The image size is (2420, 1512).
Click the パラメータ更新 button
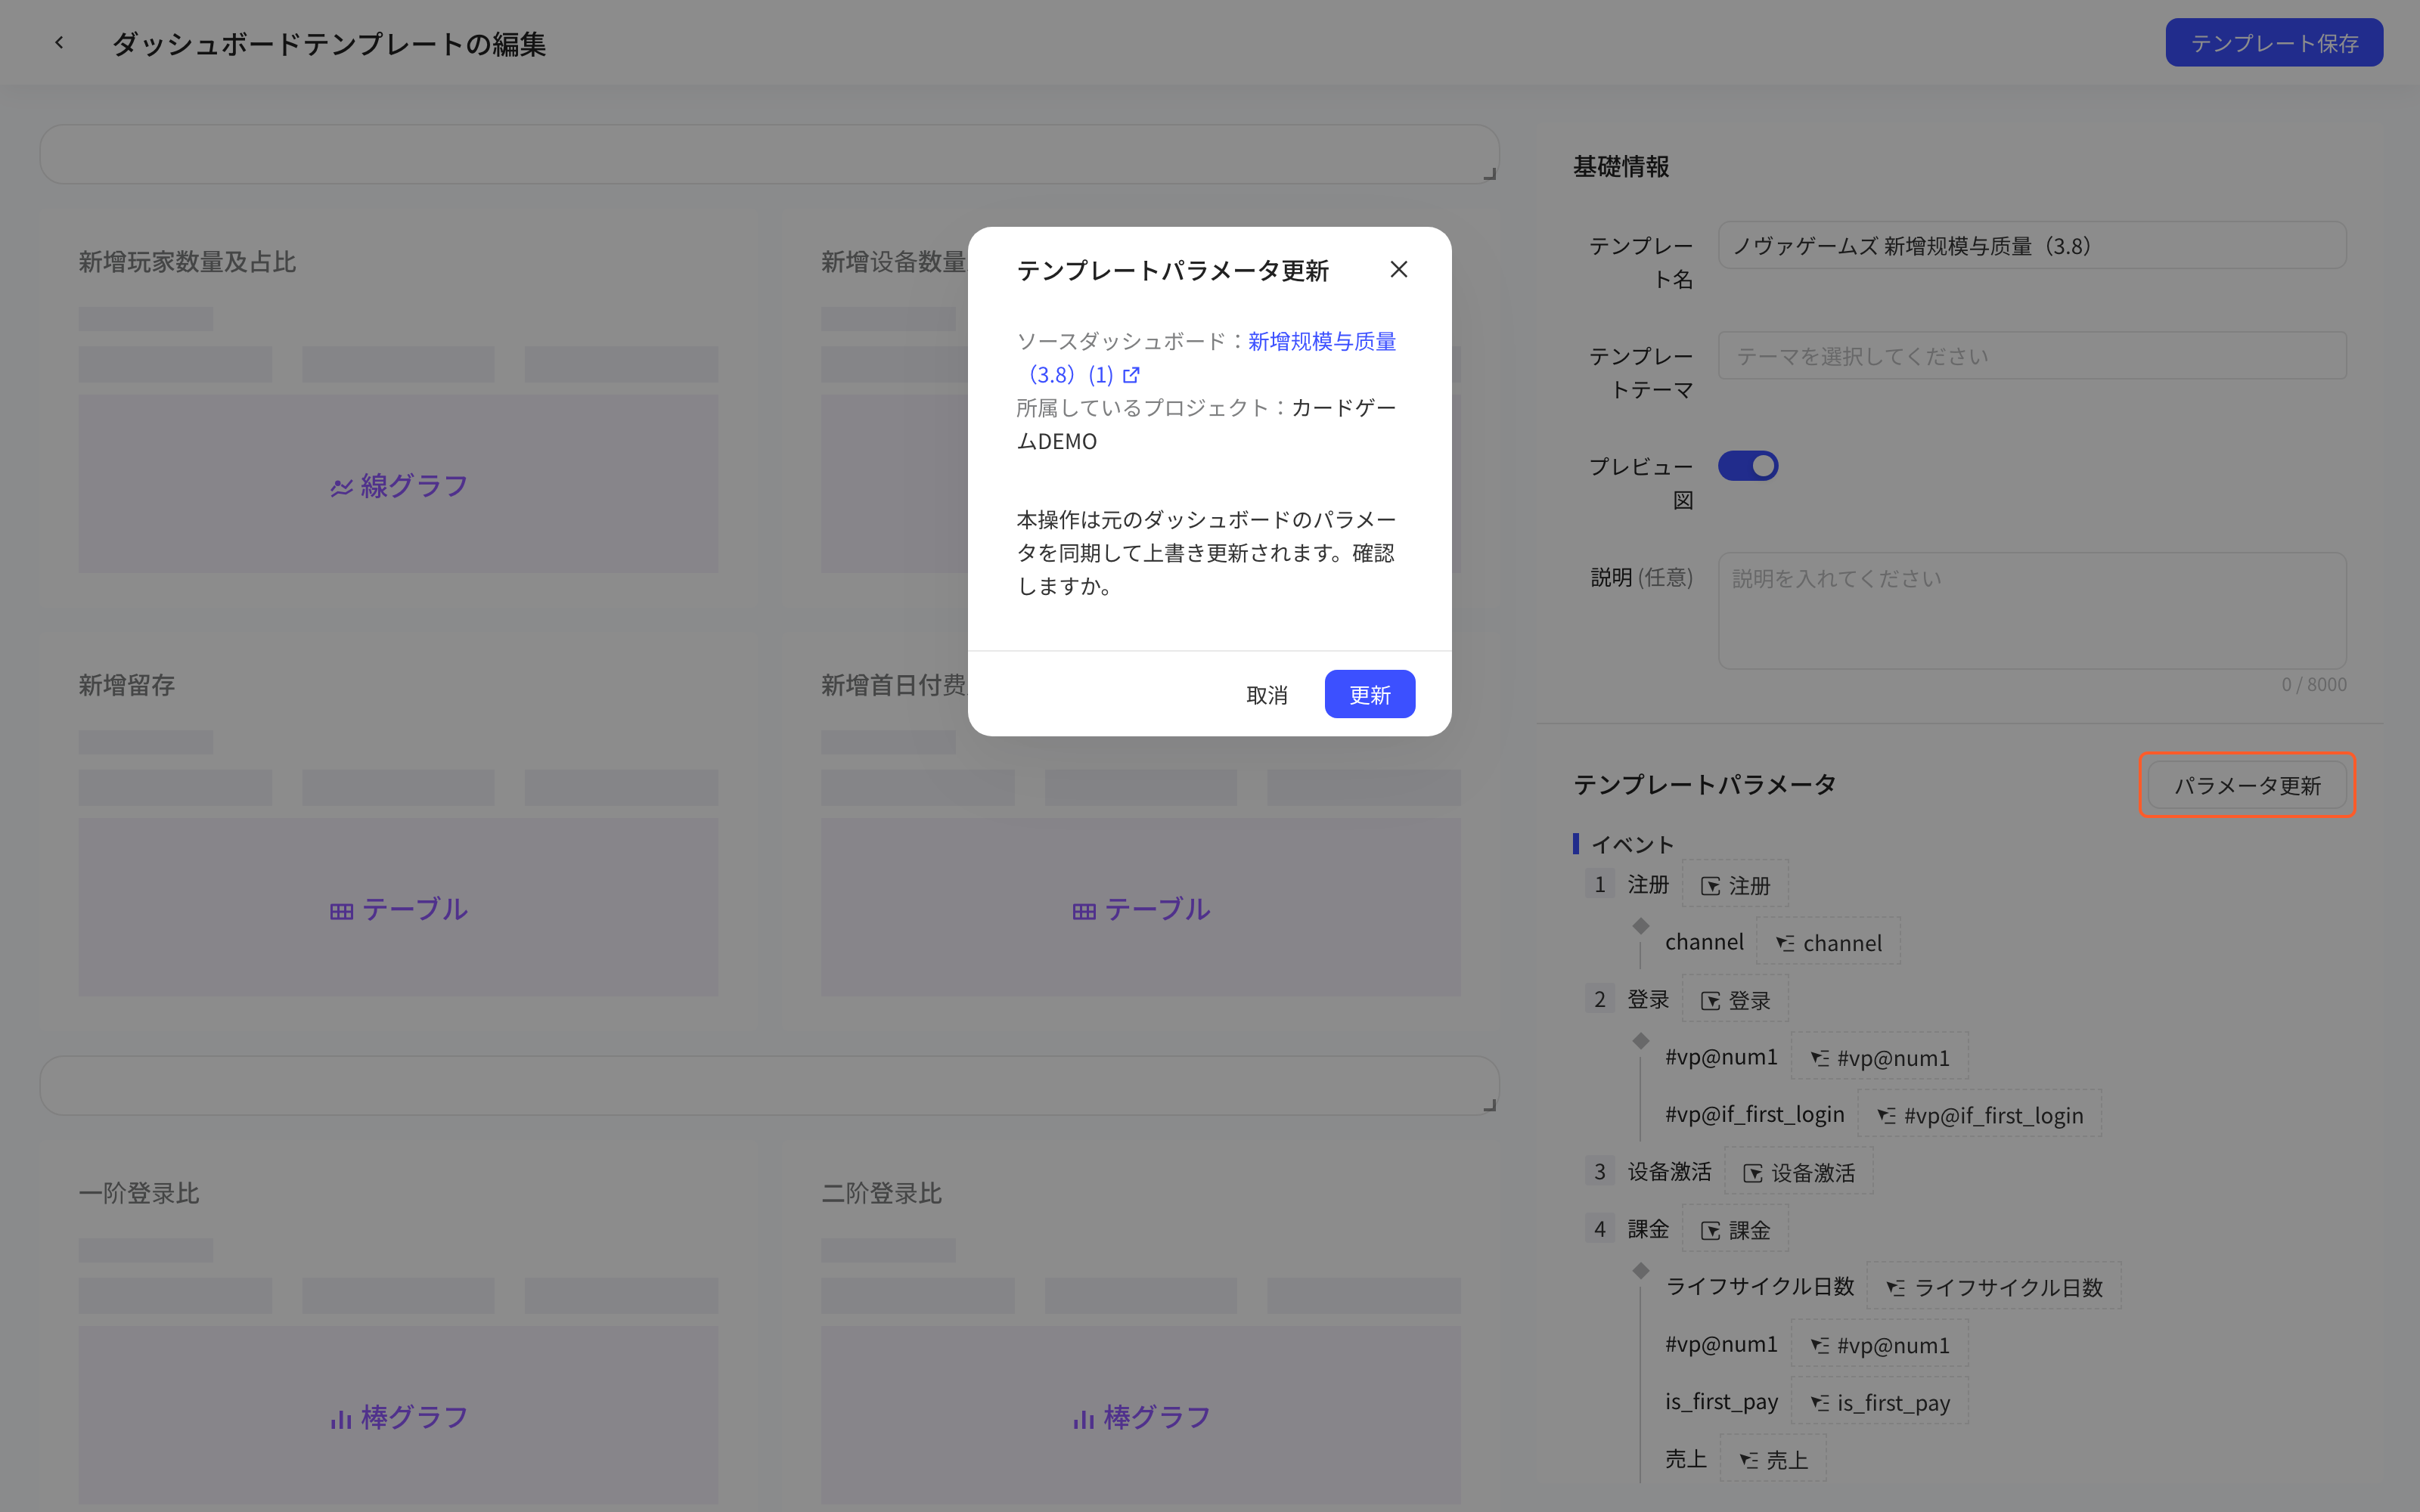pos(2247,785)
